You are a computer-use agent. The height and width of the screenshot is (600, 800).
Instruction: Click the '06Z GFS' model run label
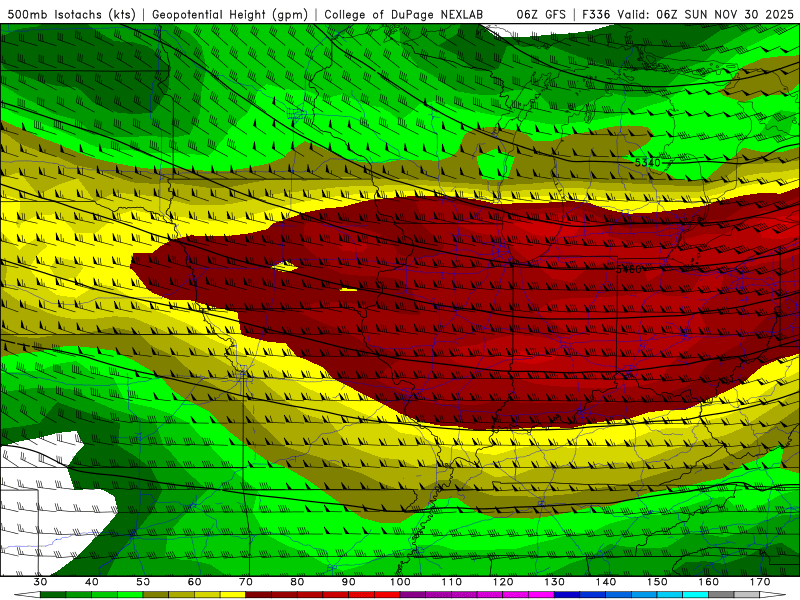(541, 14)
